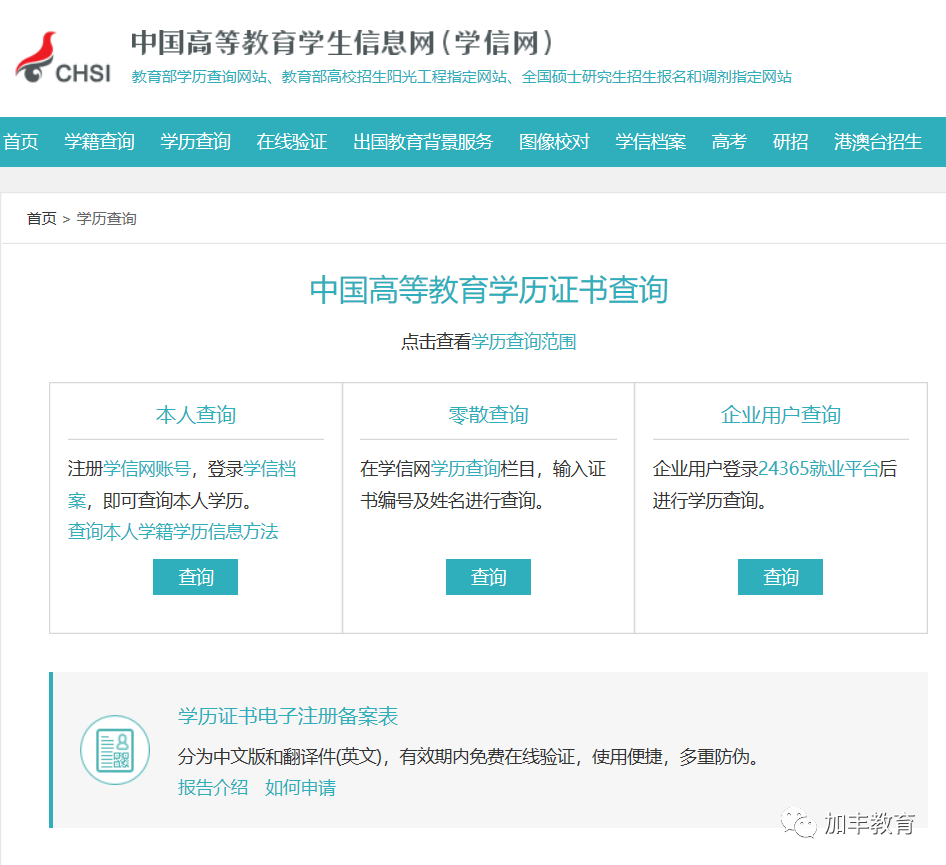Select 学历查询 in the navigation bar
The width and height of the screenshot is (946, 865).
point(194,142)
